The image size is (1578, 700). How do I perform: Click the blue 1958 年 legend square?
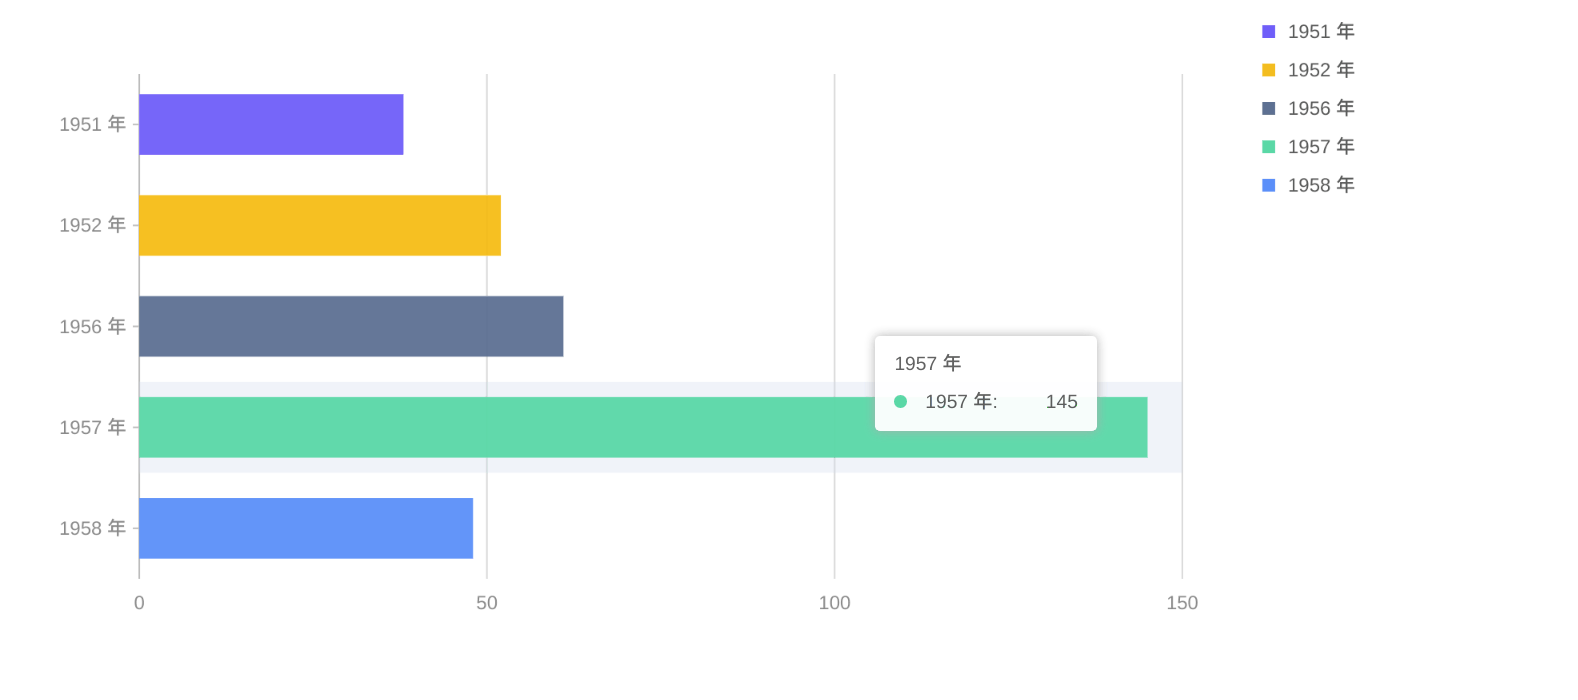[1268, 185]
